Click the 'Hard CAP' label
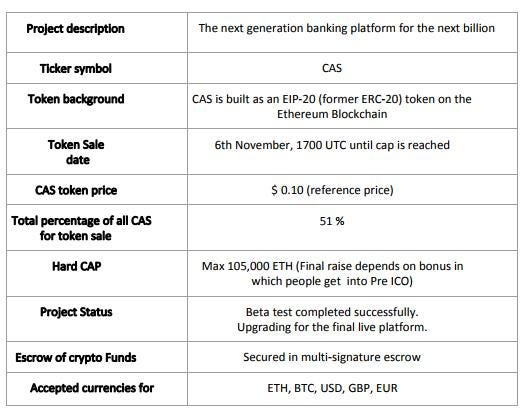 point(77,266)
